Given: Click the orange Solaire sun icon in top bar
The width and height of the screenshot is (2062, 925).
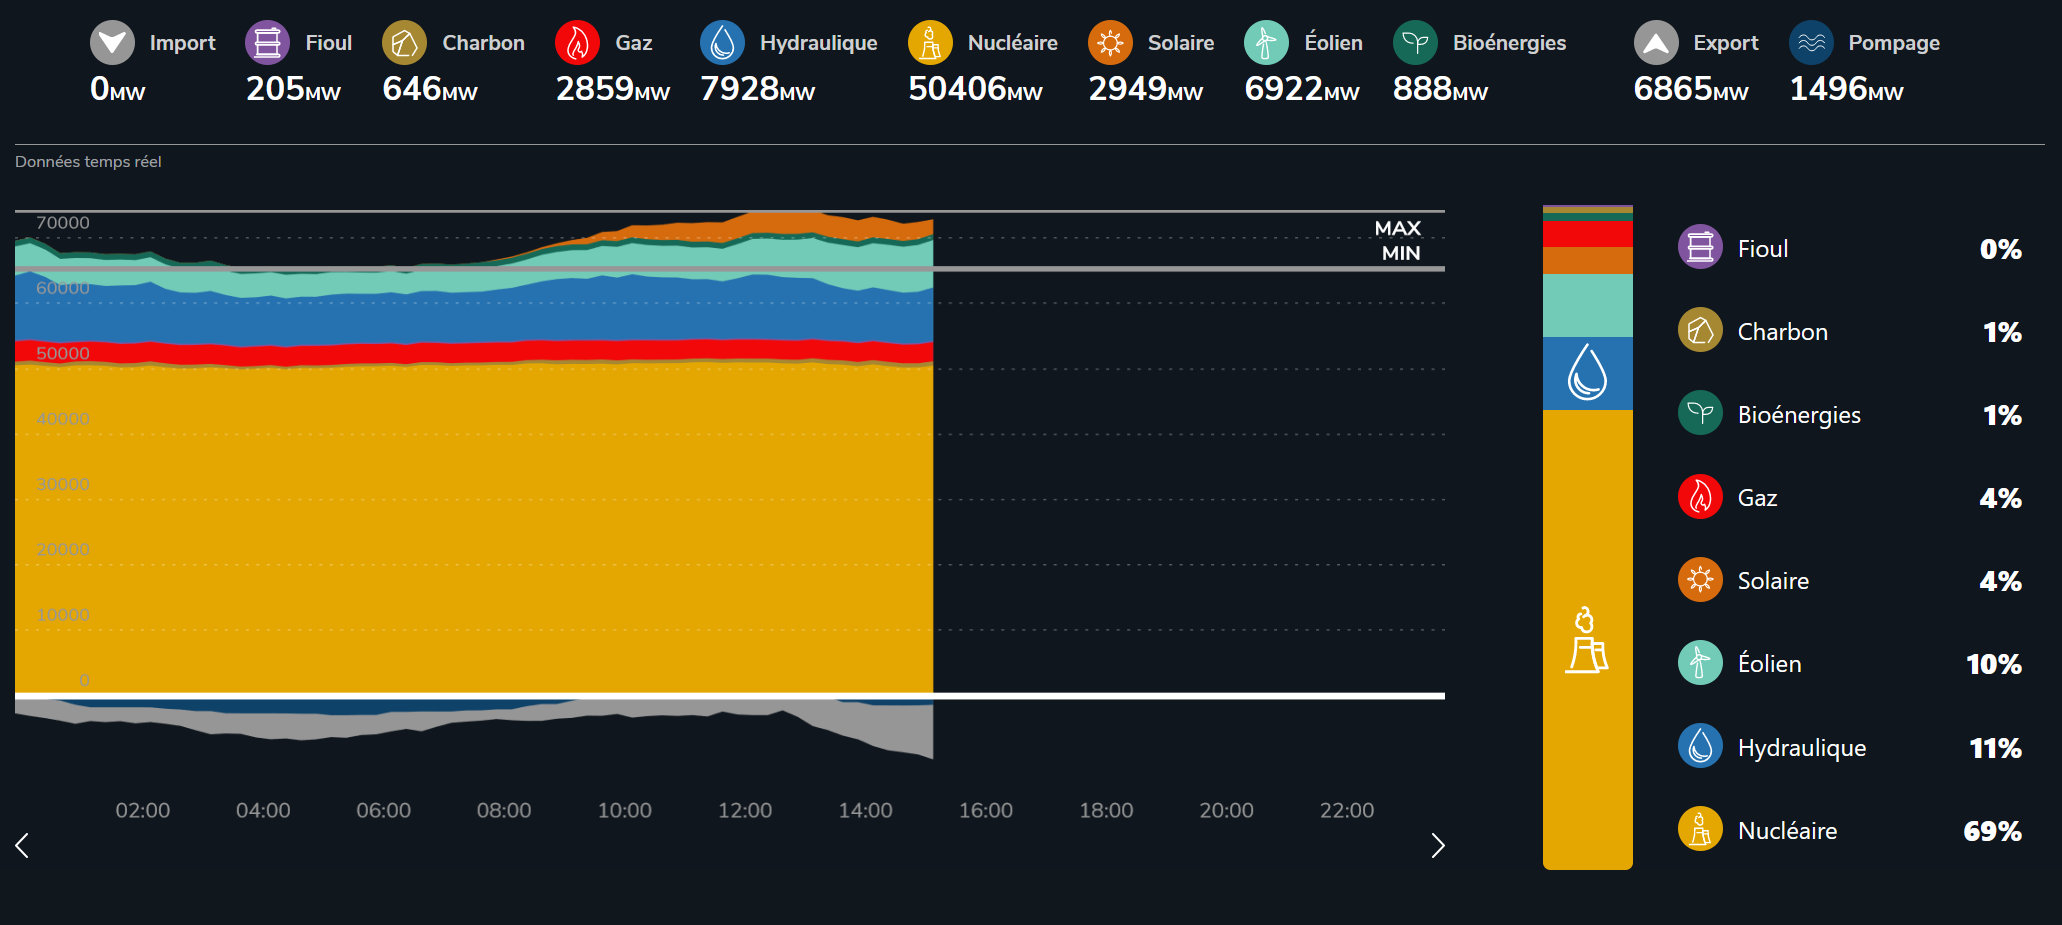Looking at the screenshot, I should (1110, 43).
